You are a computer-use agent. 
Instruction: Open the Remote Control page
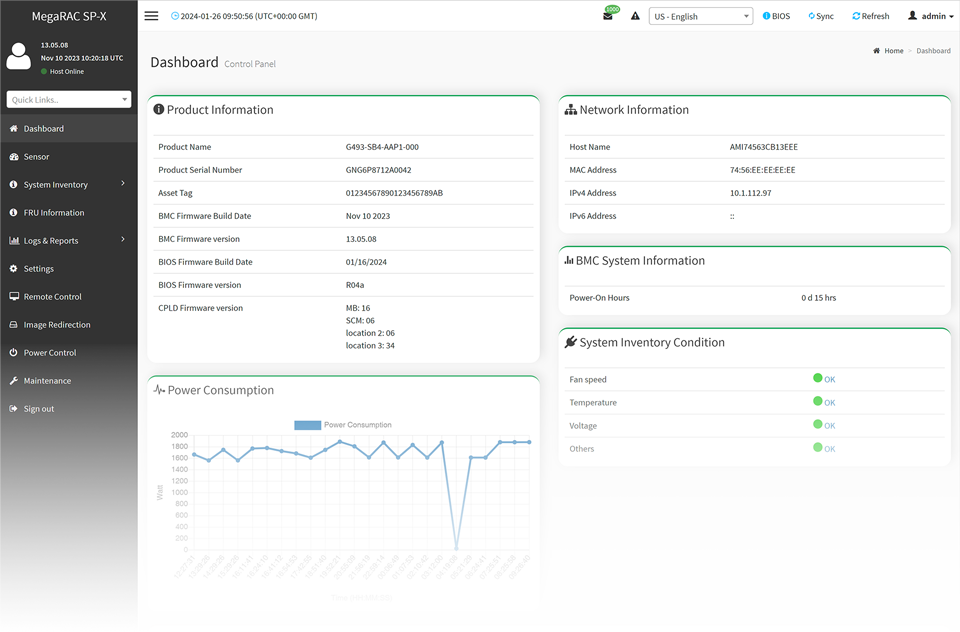(x=52, y=297)
